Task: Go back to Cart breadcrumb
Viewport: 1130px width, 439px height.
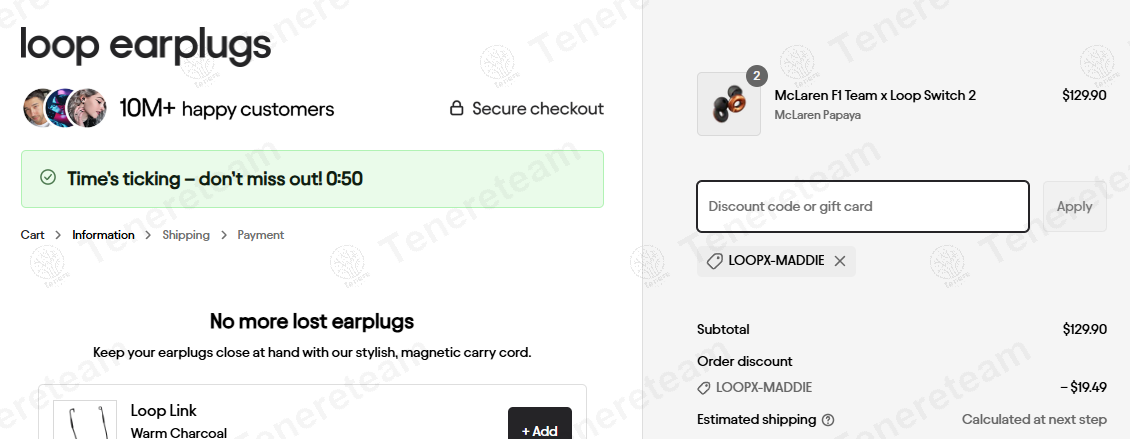Action: [33, 235]
